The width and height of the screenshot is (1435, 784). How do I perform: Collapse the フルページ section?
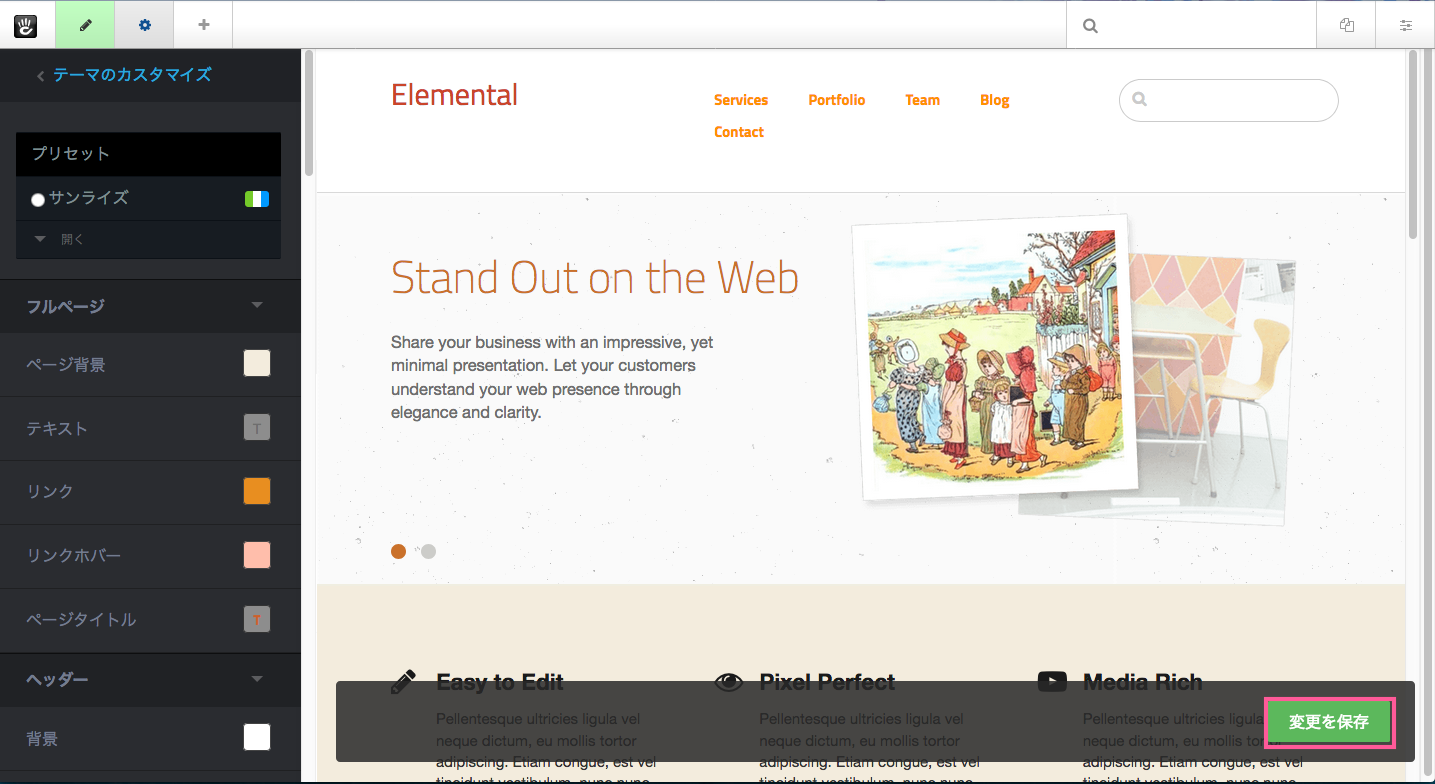[257, 306]
